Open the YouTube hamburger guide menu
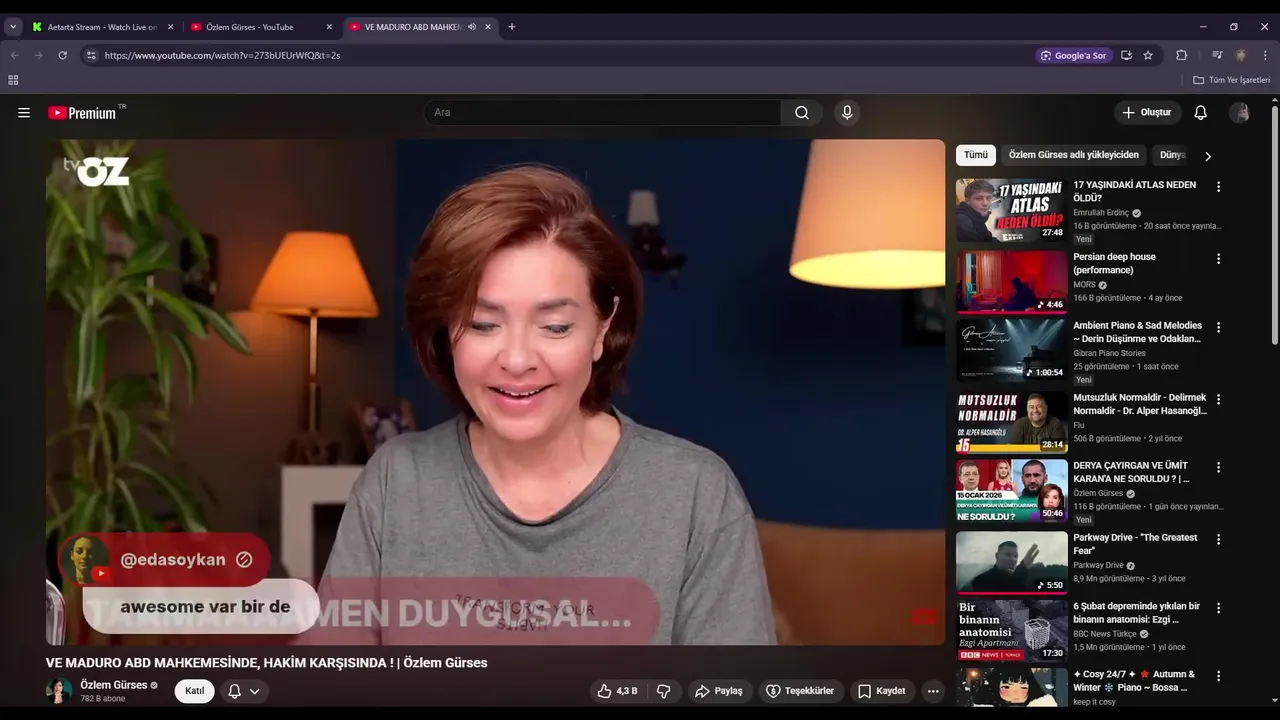 click(24, 113)
